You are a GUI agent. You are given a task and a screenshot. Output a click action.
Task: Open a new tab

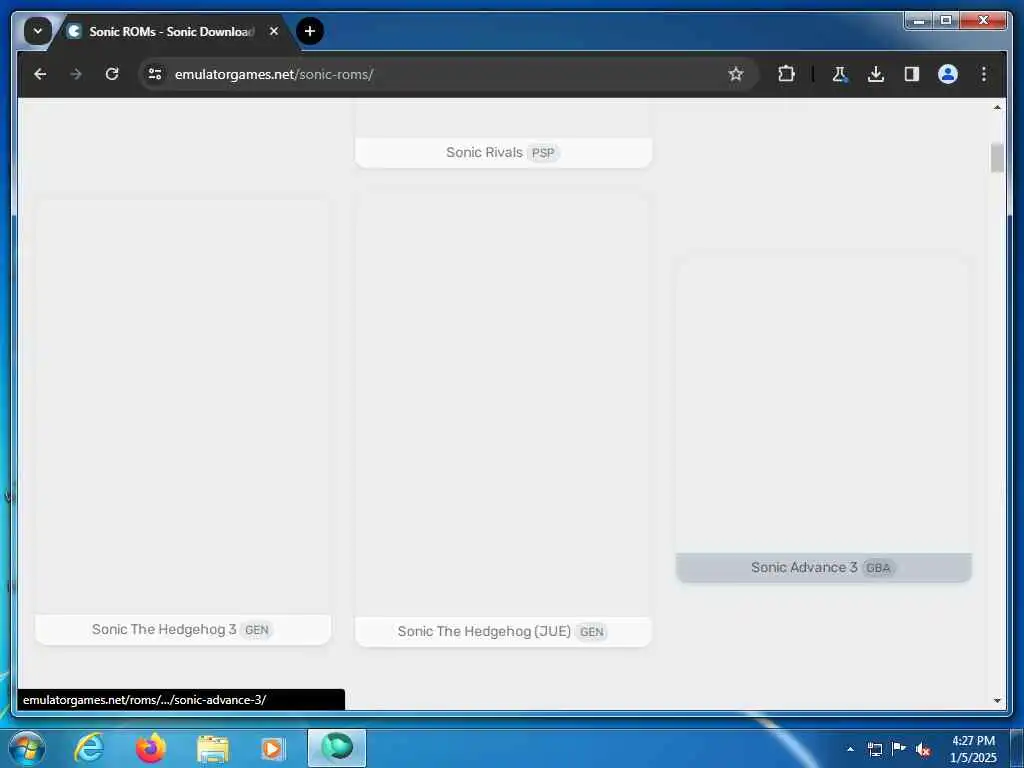310,31
